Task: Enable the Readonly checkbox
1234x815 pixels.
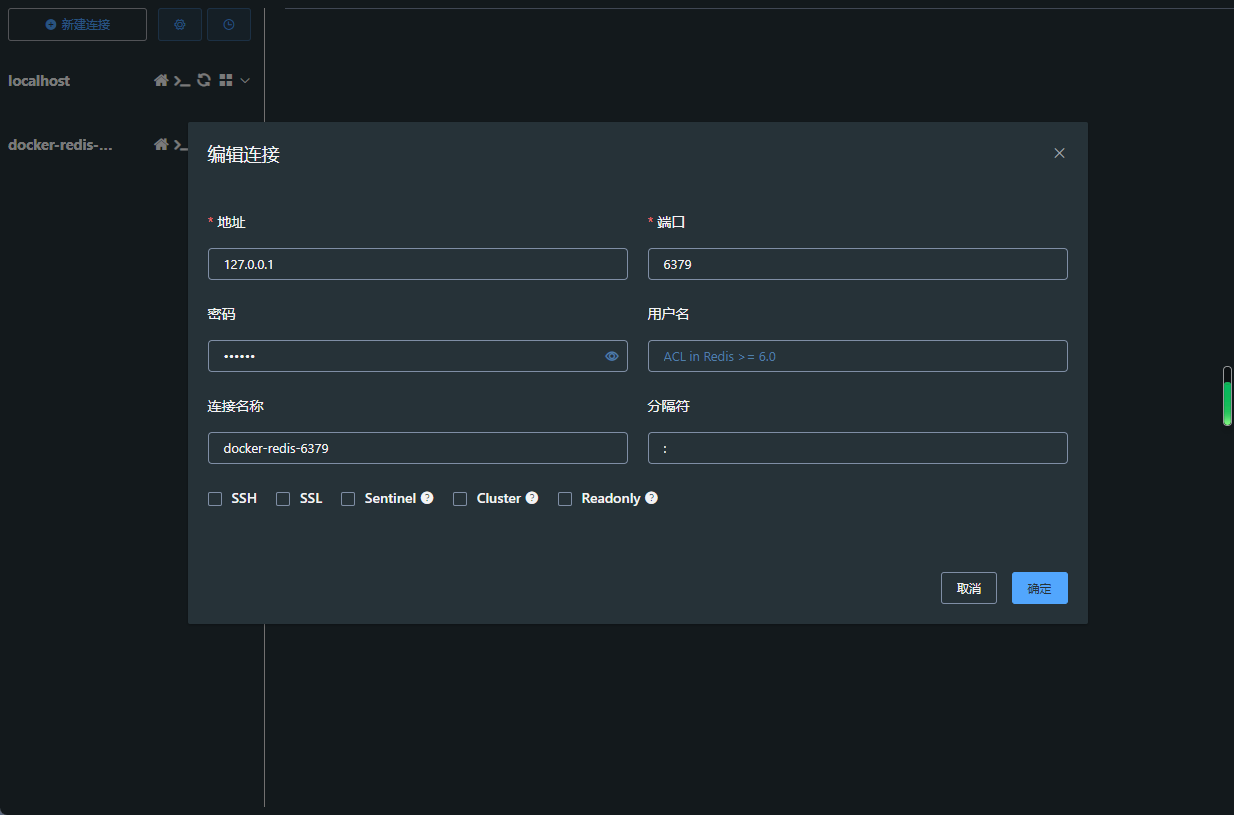Action: click(x=565, y=499)
